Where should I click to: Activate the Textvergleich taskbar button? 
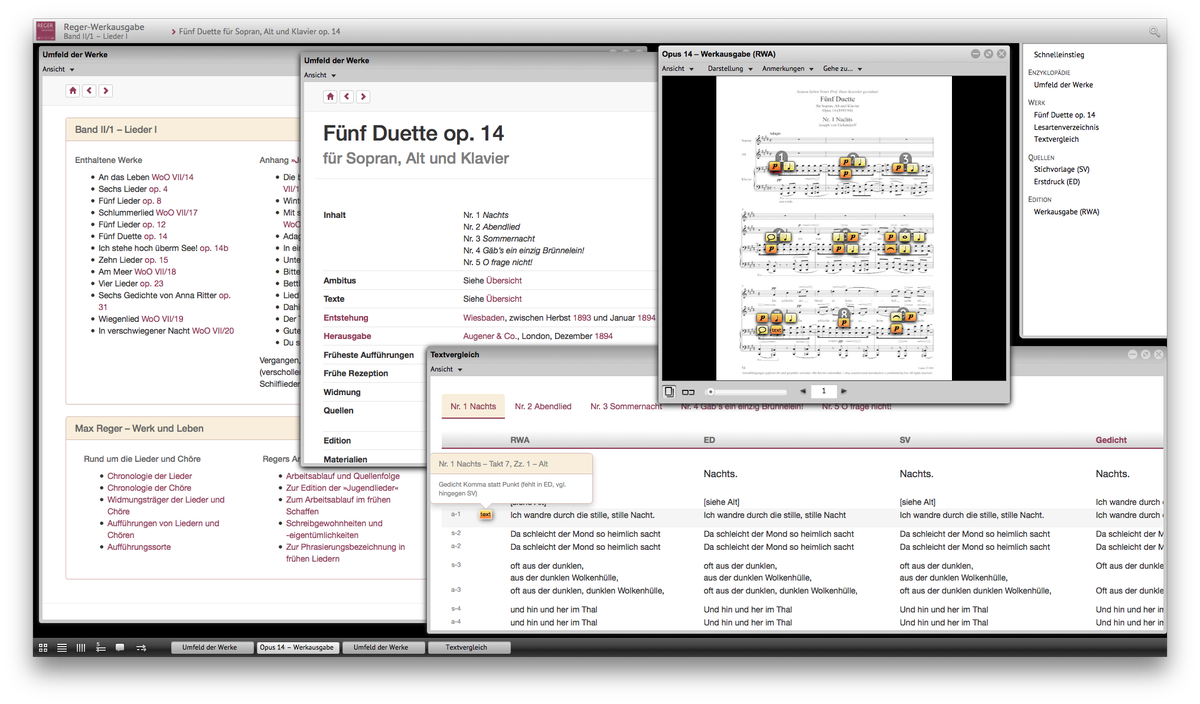click(468, 648)
